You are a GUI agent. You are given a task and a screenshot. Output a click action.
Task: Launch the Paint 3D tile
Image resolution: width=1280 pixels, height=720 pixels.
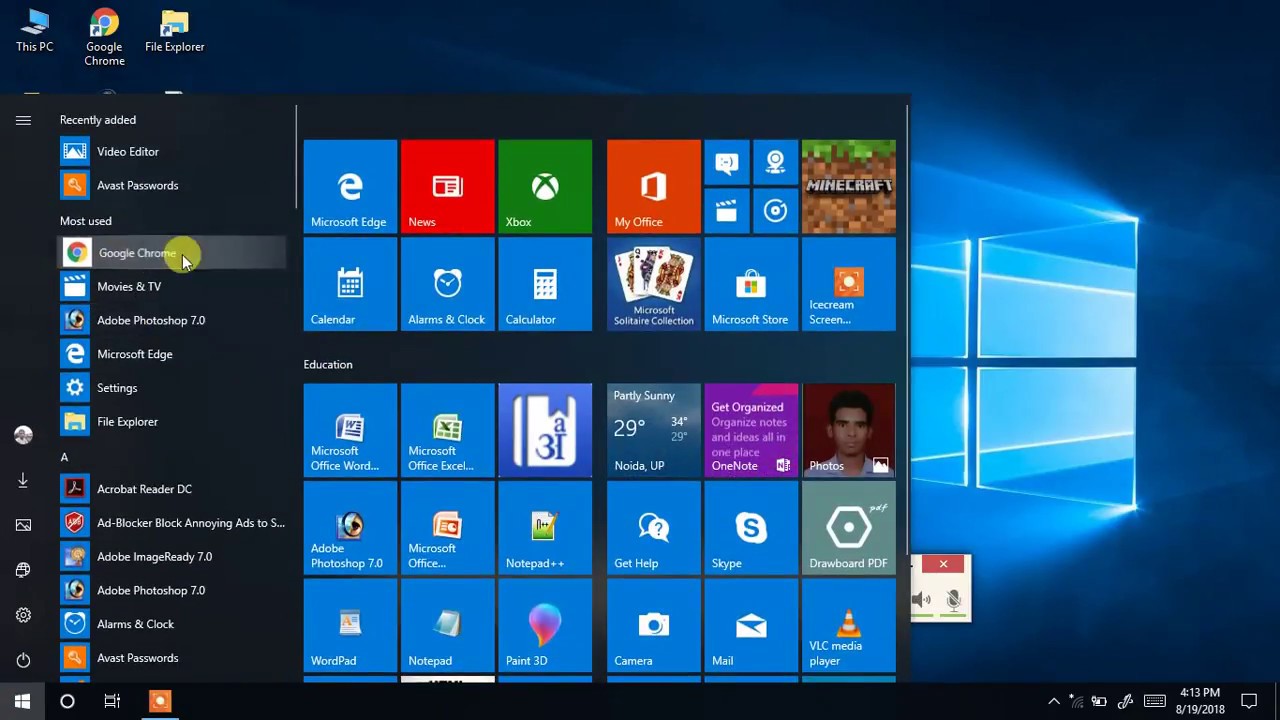coord(545,625)
